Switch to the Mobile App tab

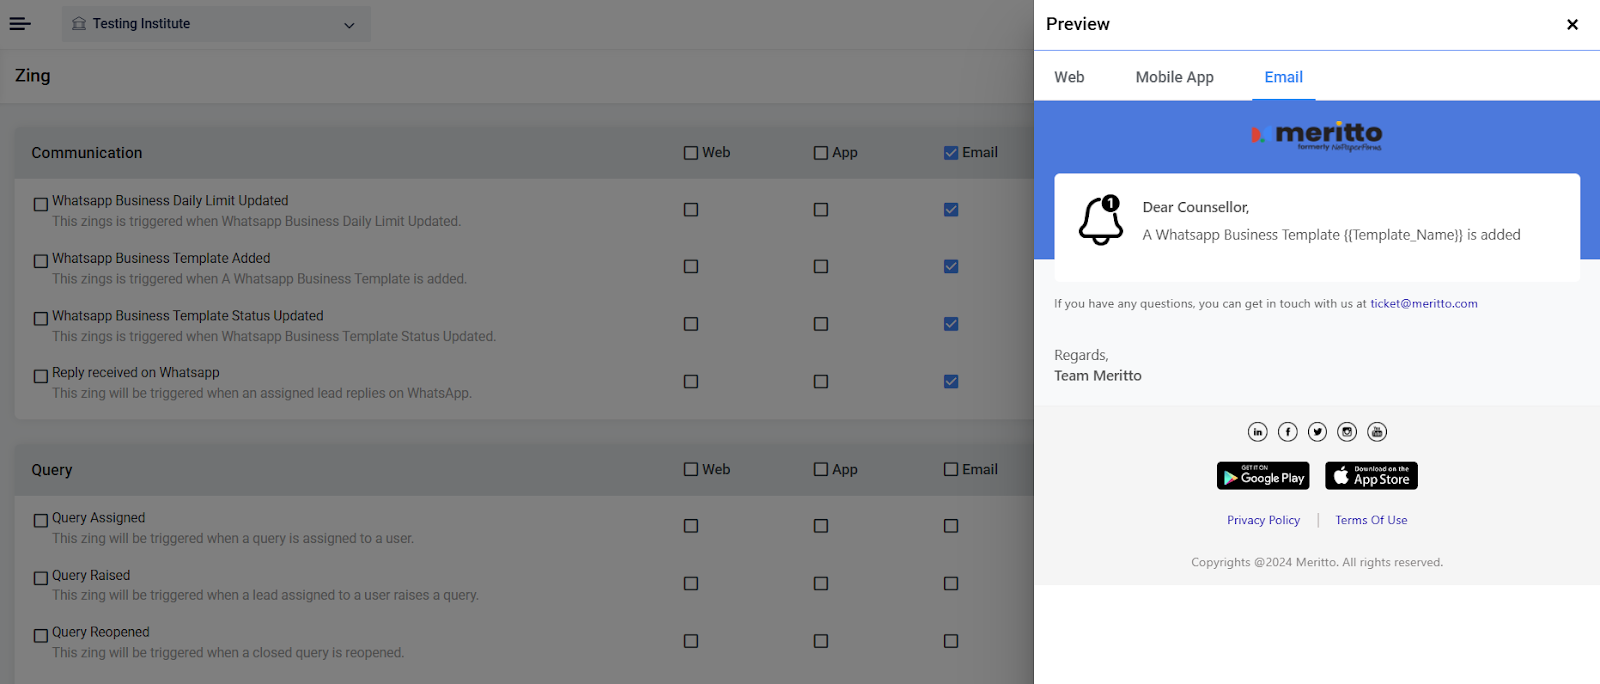coord(1174,77)
